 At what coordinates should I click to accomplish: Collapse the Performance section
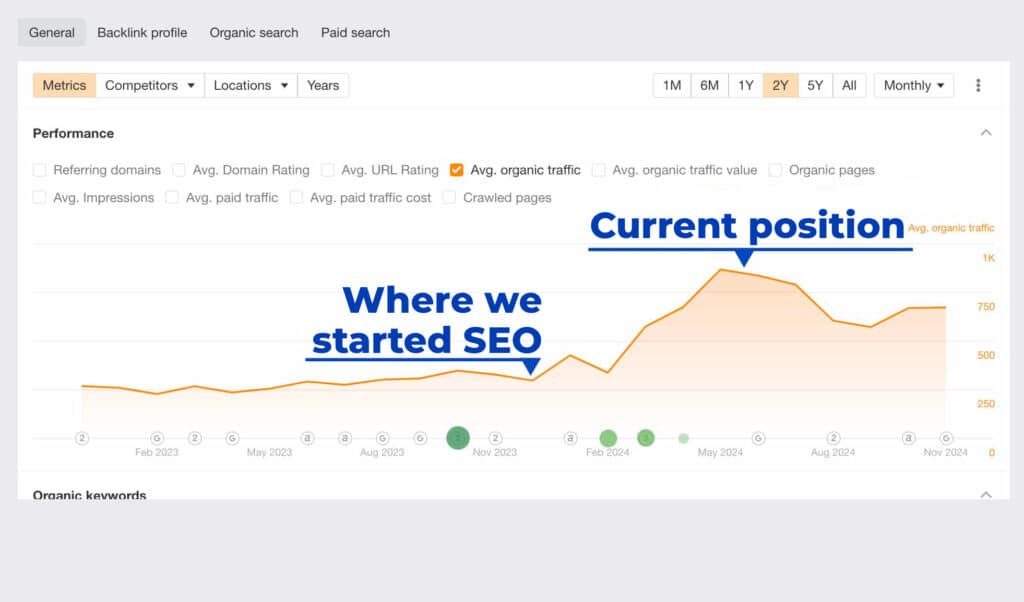tap(986, 132)
